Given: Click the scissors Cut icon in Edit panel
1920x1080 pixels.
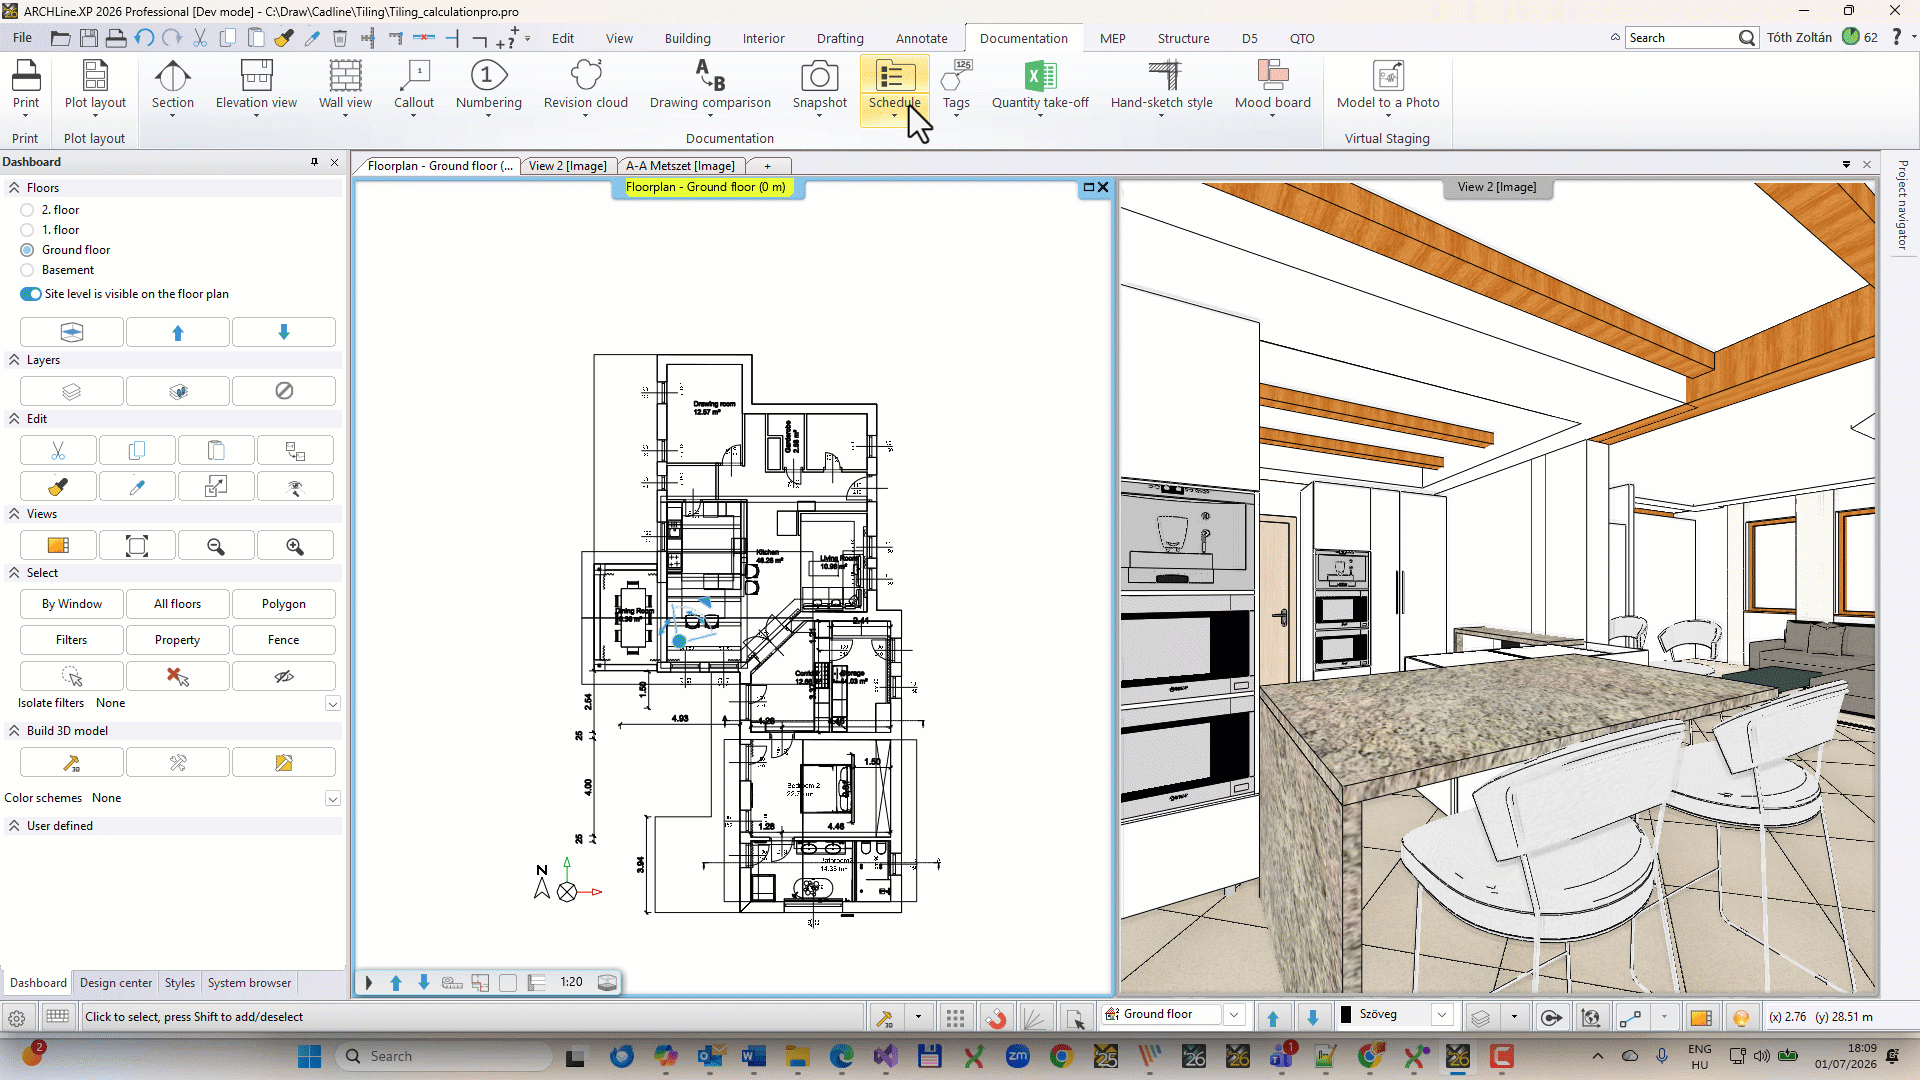Looking at the screenshot, I should point(58,451).
